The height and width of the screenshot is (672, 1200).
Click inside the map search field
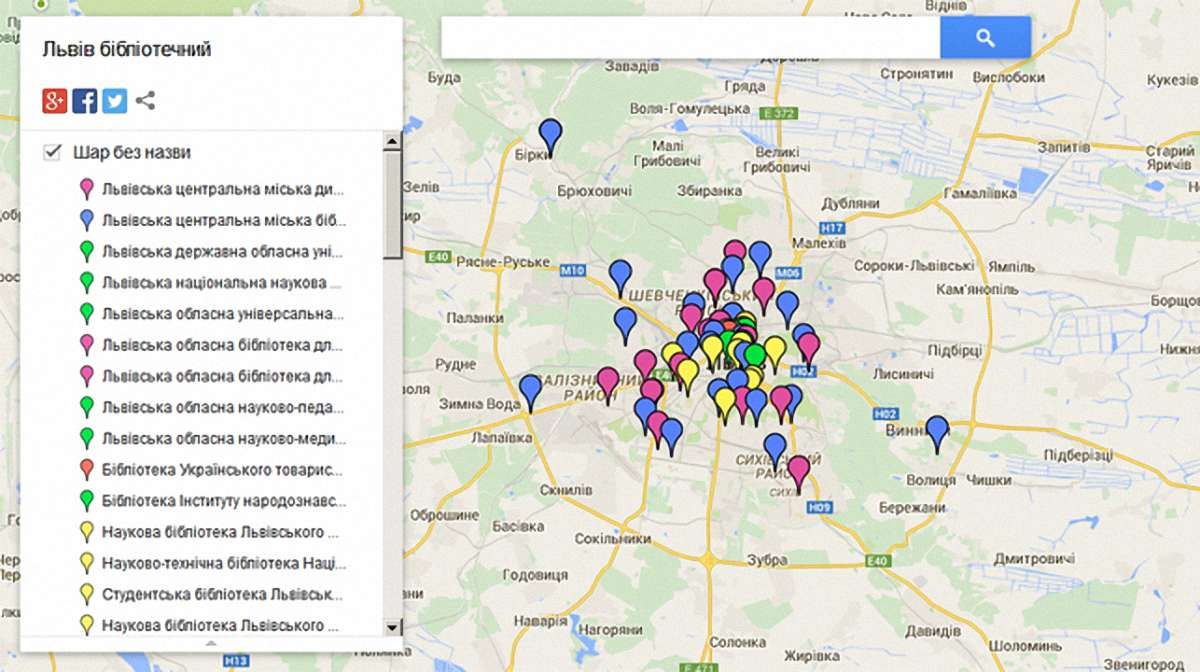click(x=690, y=38)
